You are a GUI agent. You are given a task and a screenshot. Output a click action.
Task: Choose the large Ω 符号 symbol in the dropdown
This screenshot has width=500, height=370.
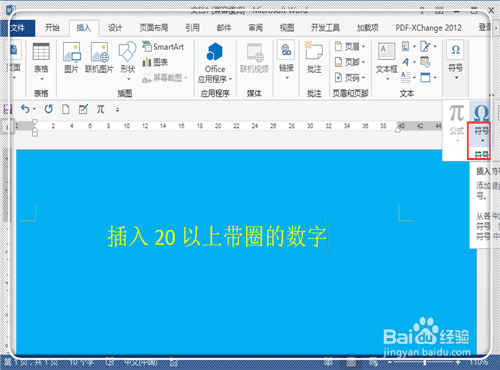tap(481, 123)
